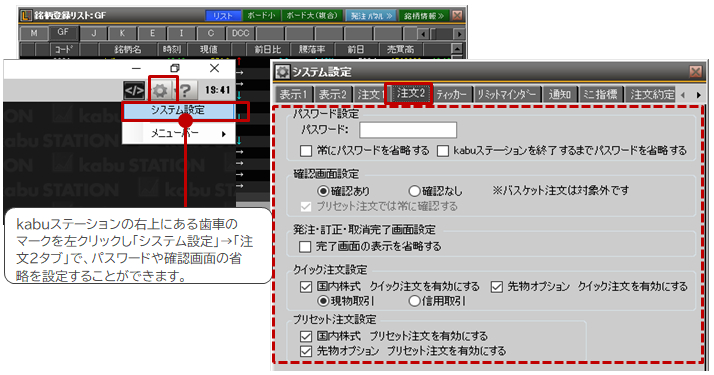714x375 pixels.
Task: Switch to ボード小 view
Action: 261,15
